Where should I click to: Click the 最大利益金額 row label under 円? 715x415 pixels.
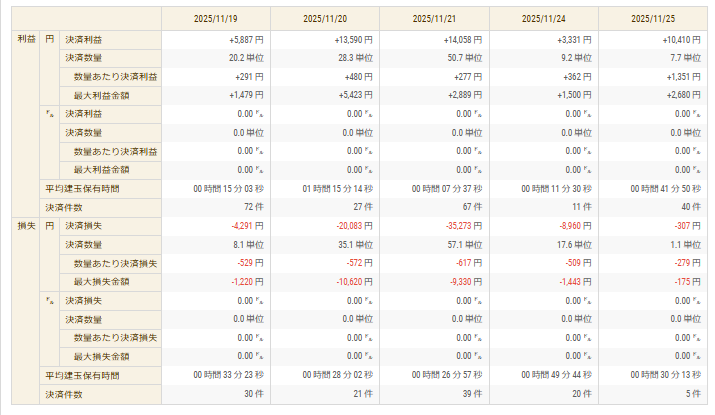point(101,96)
